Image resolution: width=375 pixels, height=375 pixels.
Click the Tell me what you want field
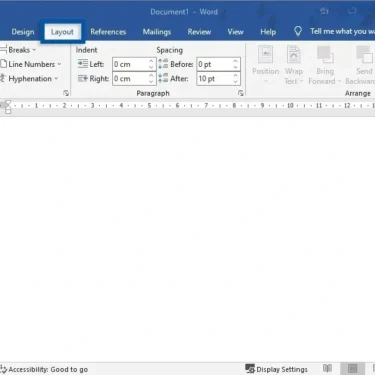(342, 32)
